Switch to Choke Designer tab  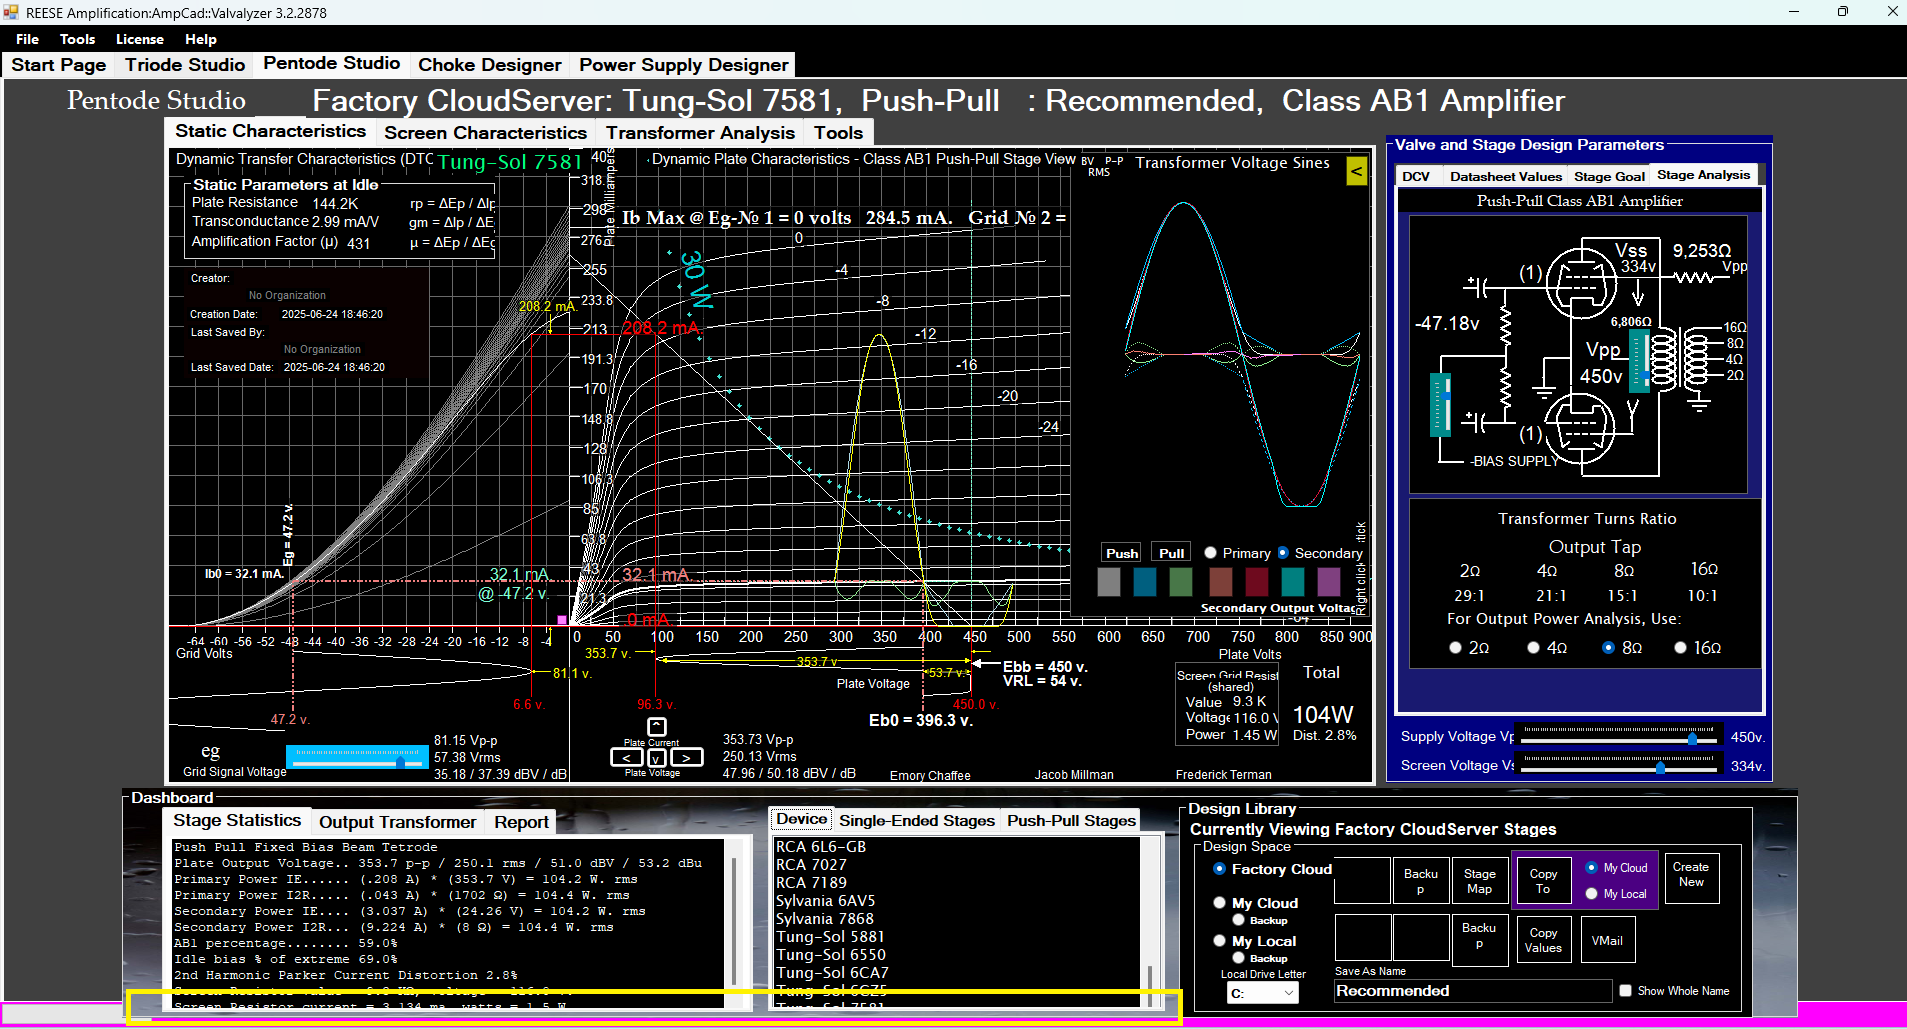tap(489, 65)
